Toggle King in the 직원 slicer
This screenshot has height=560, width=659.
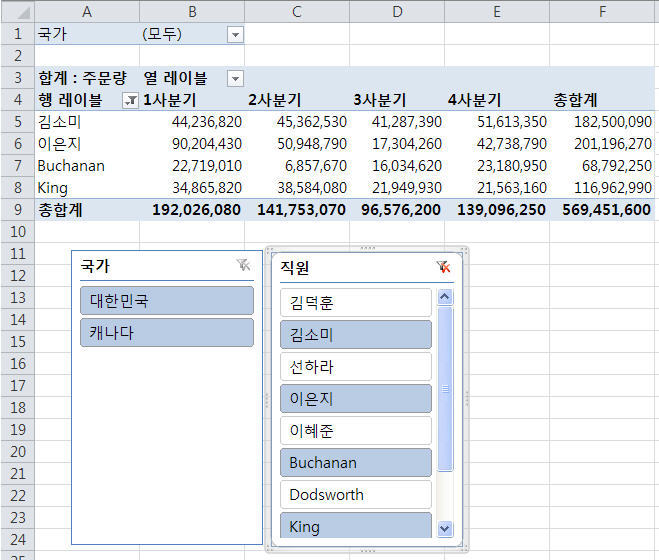[356, 526]
